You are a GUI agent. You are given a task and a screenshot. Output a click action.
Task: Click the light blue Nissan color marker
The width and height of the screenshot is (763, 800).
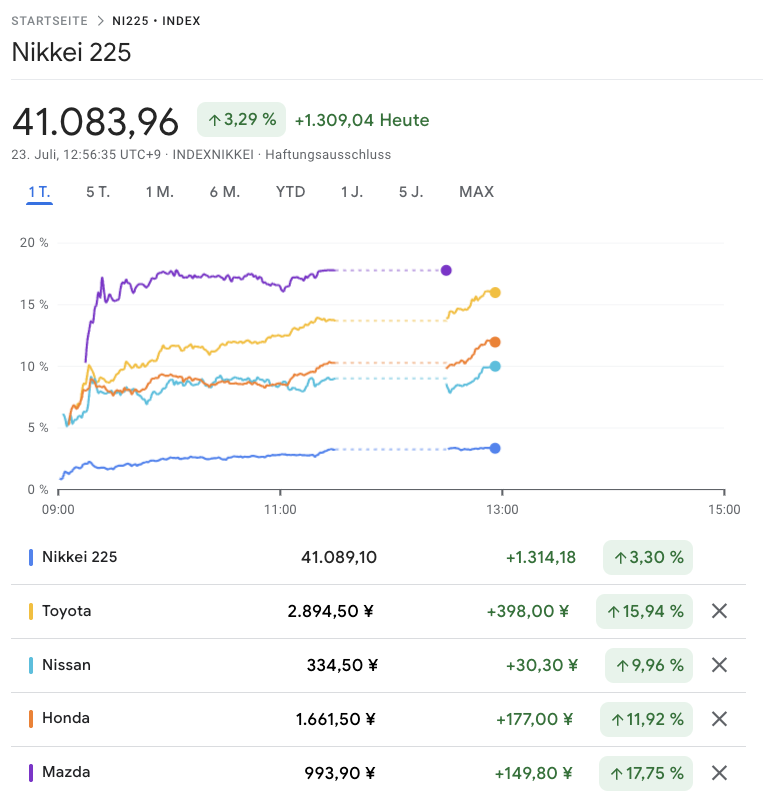[x=31, y=665]
